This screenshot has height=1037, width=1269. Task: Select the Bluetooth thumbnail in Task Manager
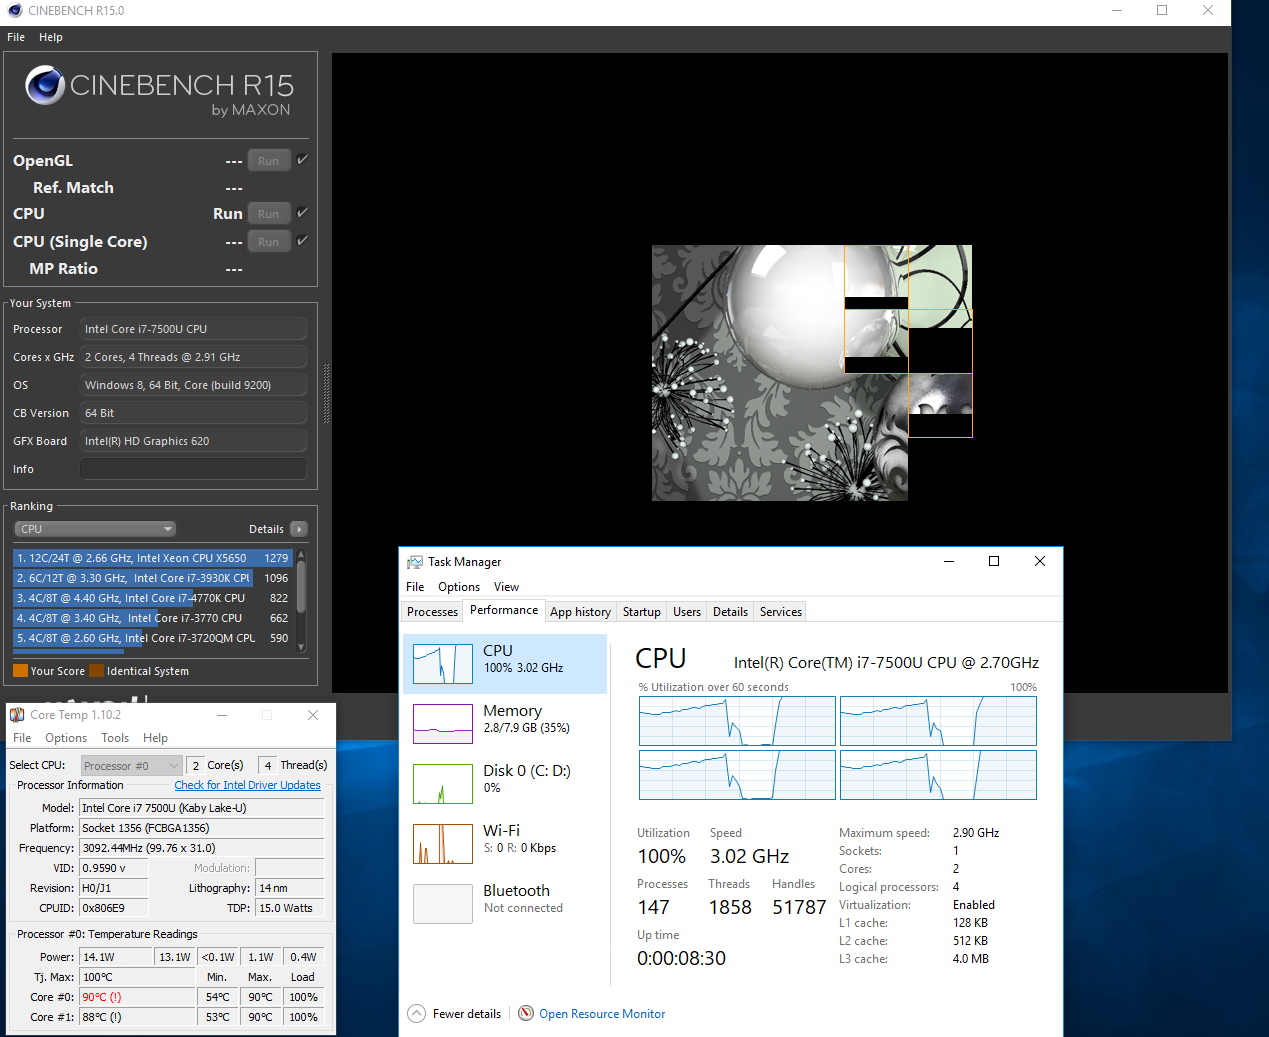click(x=443, y=904)
